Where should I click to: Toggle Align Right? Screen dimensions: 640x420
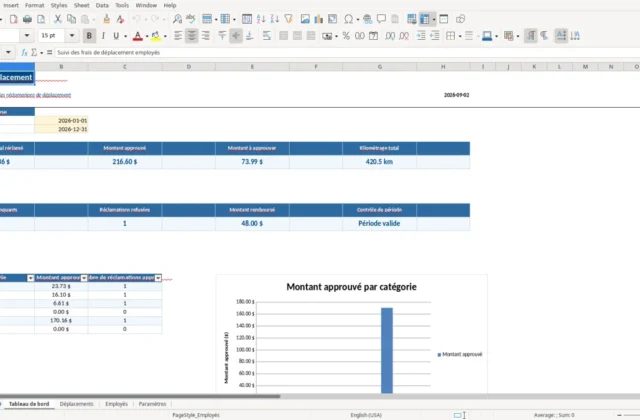(205, 36)
